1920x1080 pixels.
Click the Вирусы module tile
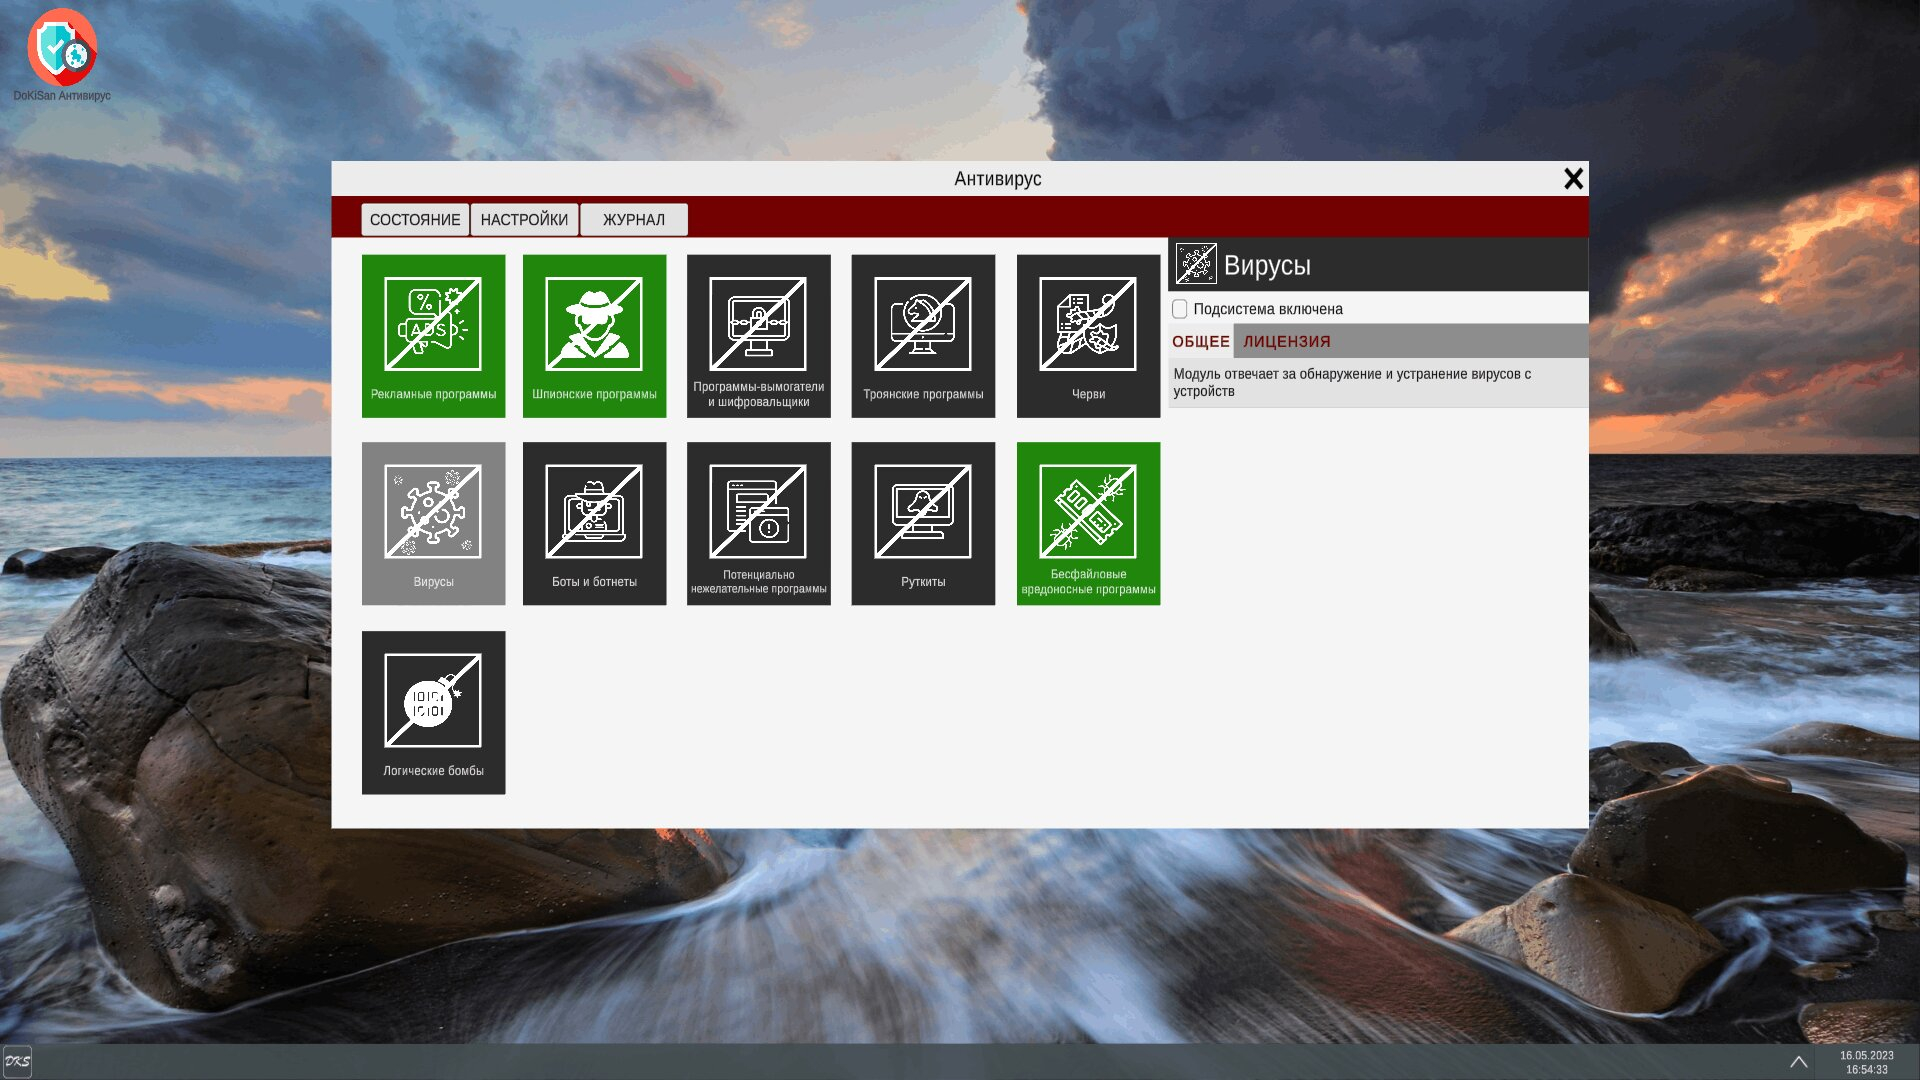(x=433, y=523)
